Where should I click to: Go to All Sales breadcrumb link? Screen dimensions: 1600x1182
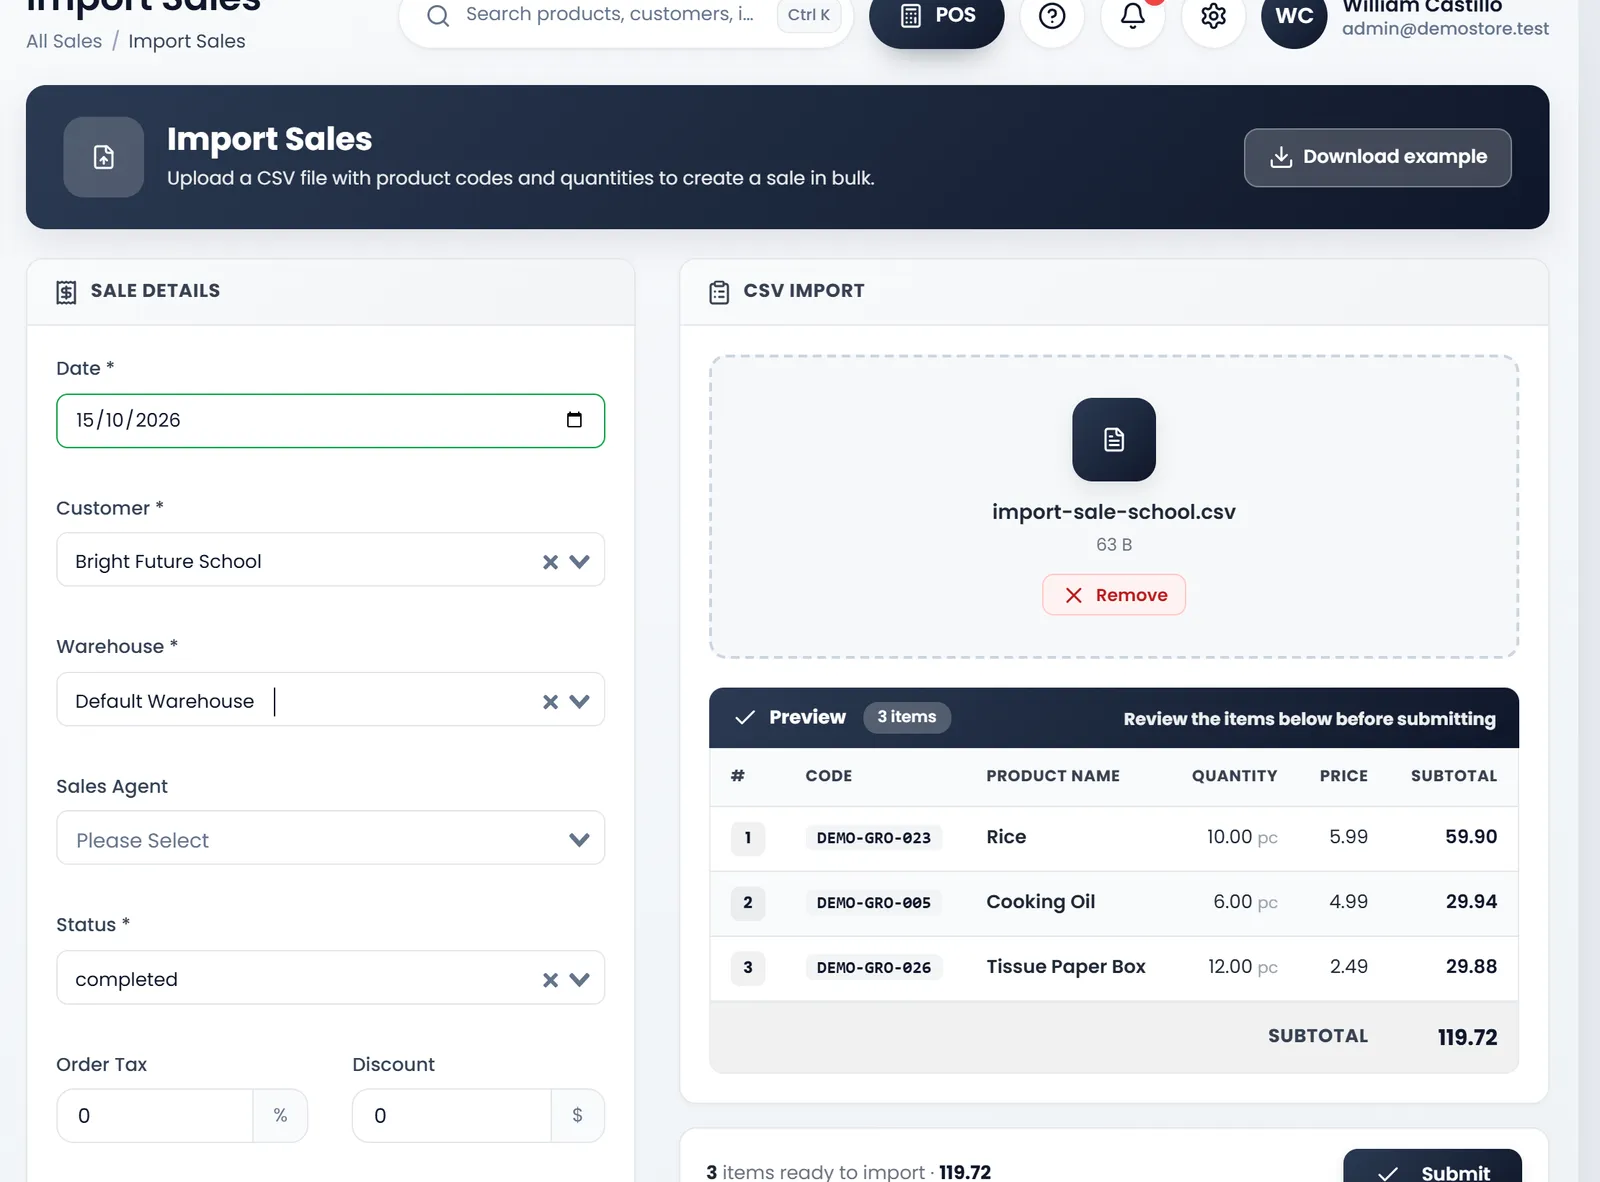tap(64, 41)
